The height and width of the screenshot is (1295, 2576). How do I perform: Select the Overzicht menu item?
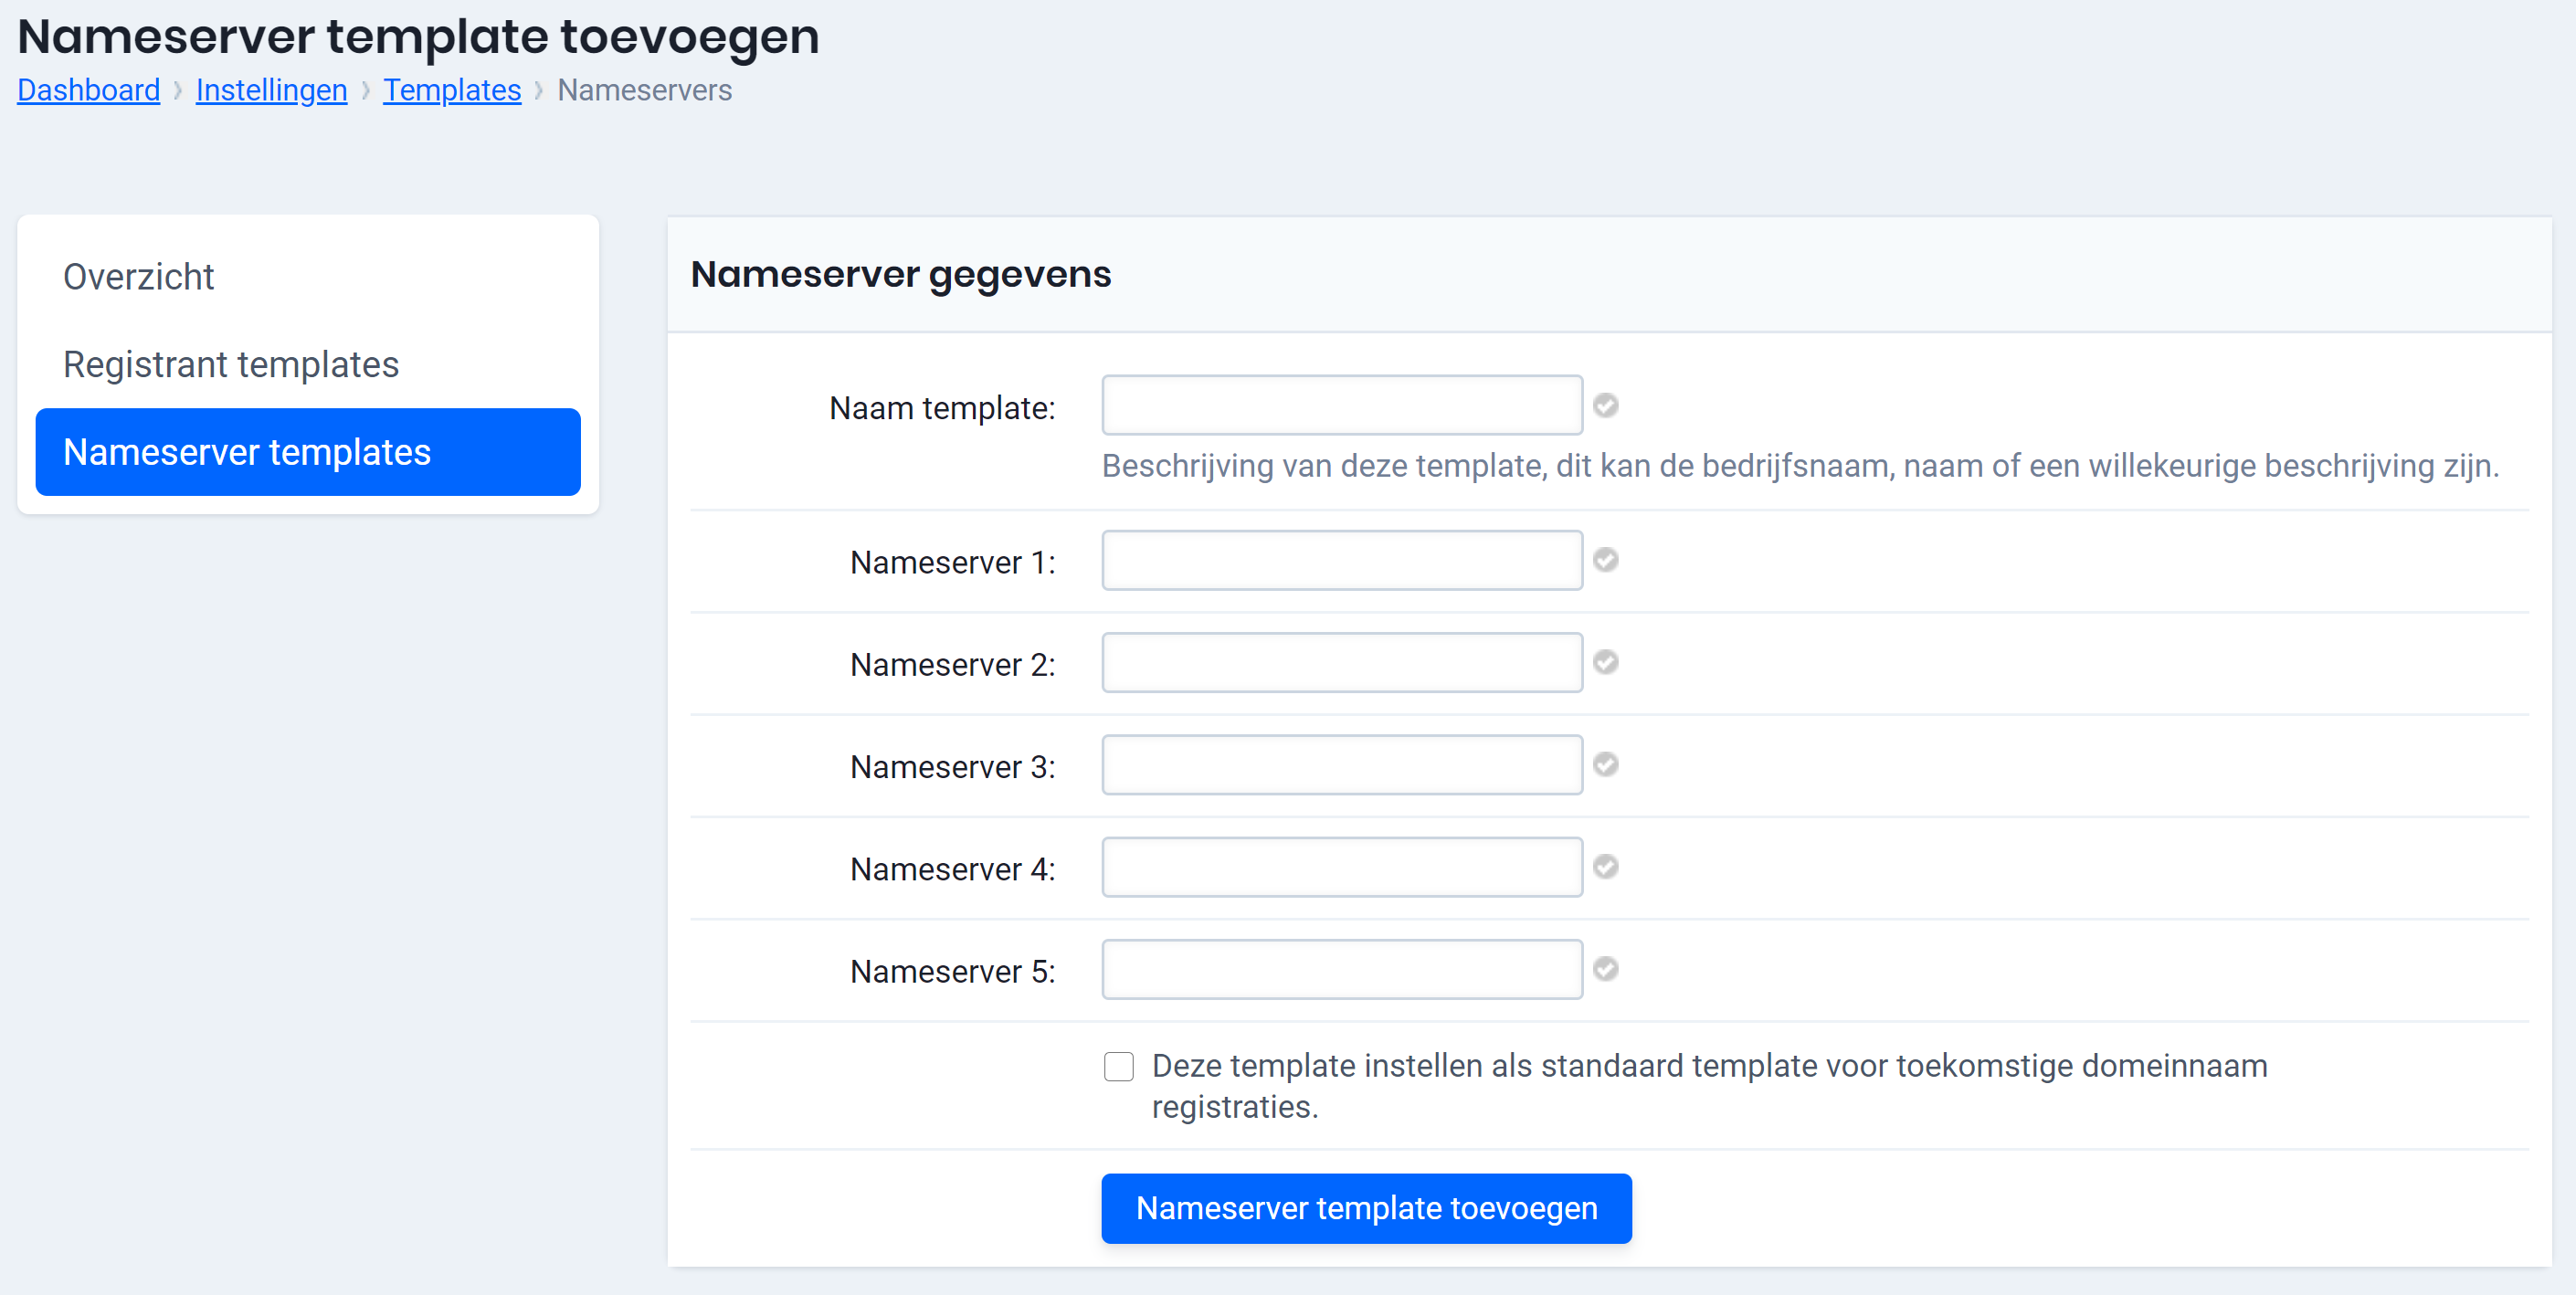141,276
